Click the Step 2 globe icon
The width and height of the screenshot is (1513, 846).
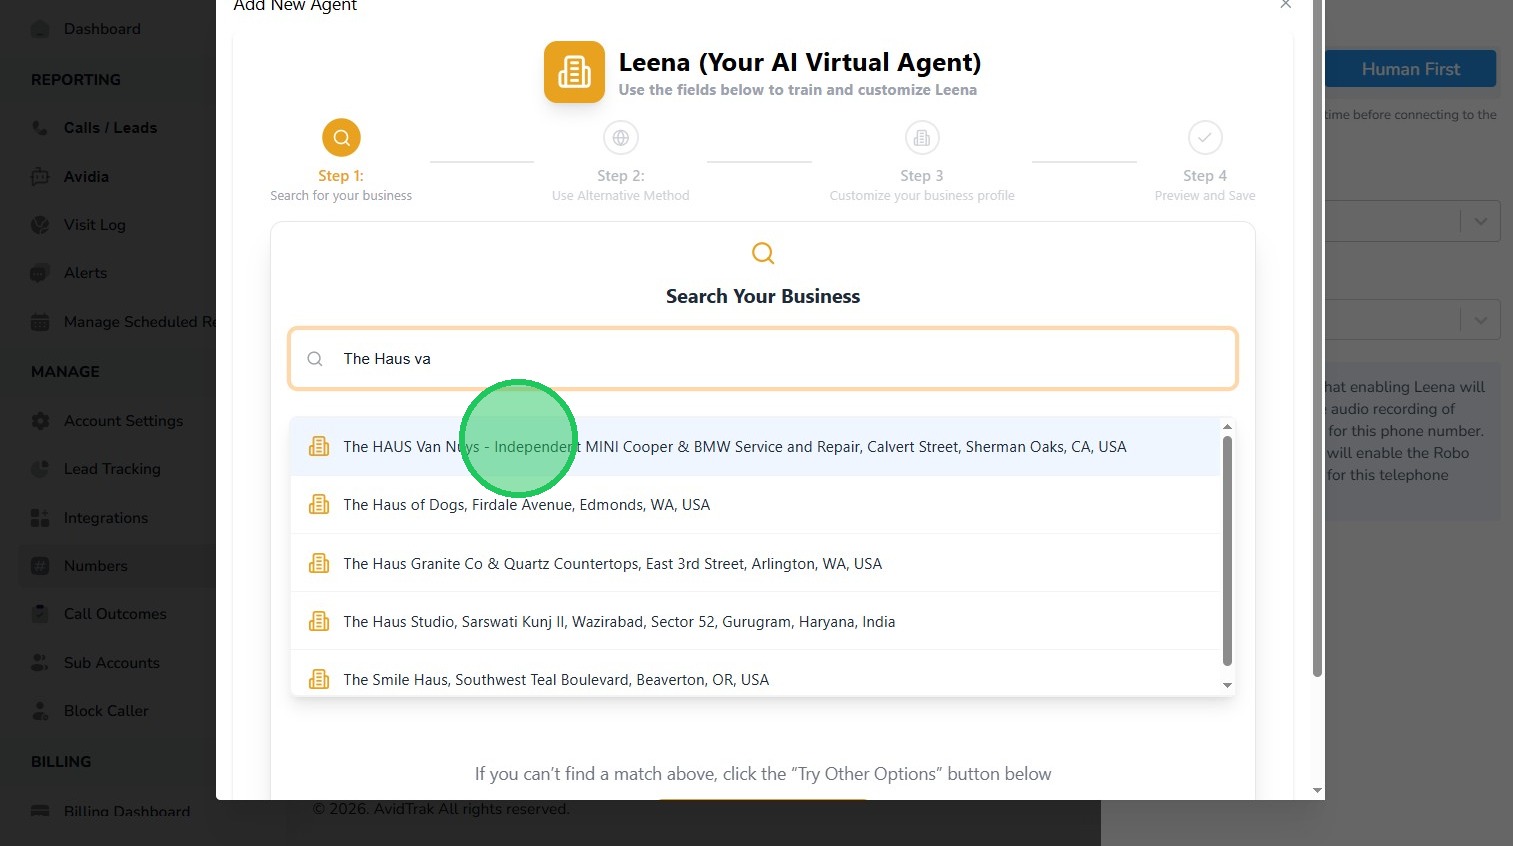pos(621,138)
